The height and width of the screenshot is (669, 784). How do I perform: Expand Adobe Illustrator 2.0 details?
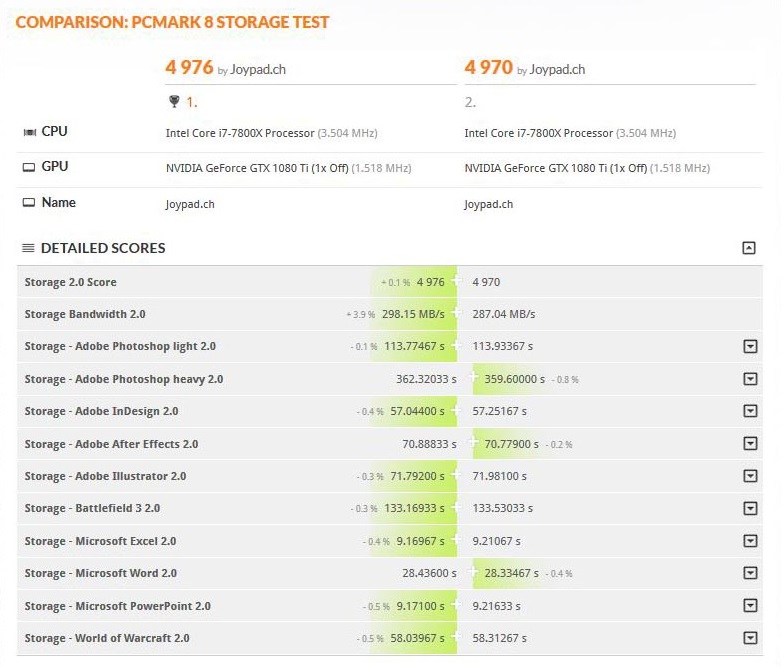(750, 476)
